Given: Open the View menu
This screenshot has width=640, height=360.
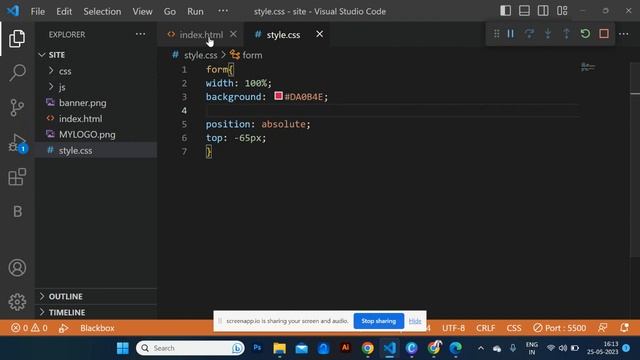Looking at the screenshot, I should 142,11.
